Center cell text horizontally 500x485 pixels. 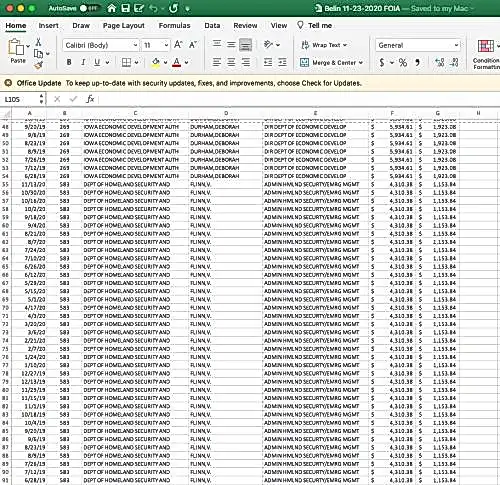pos(231,62)
